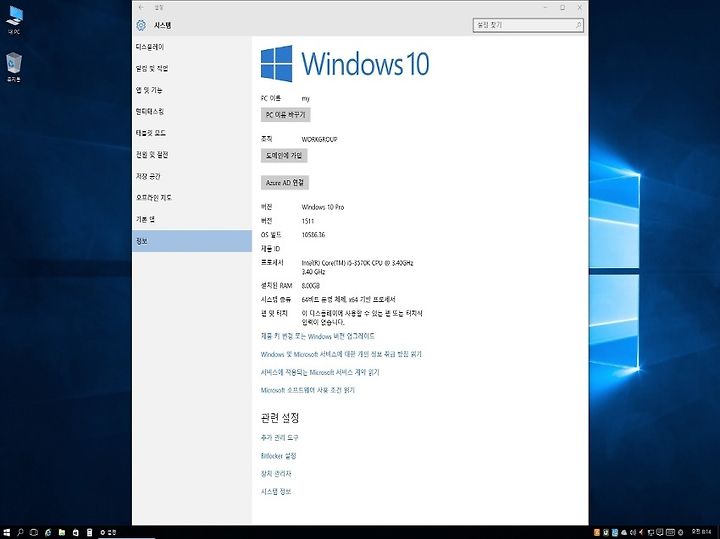Select the Recycle Bin desktop icon
This screenshot has height=539, width=720.
tap(14, 67)
